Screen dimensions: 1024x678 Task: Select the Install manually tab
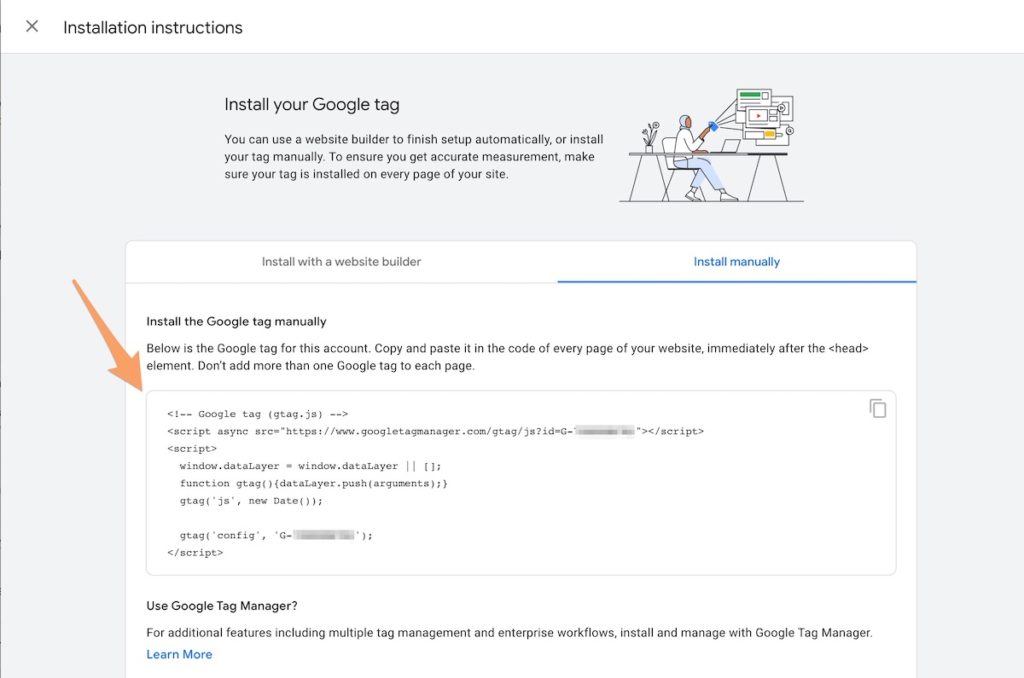click(737, 262)
